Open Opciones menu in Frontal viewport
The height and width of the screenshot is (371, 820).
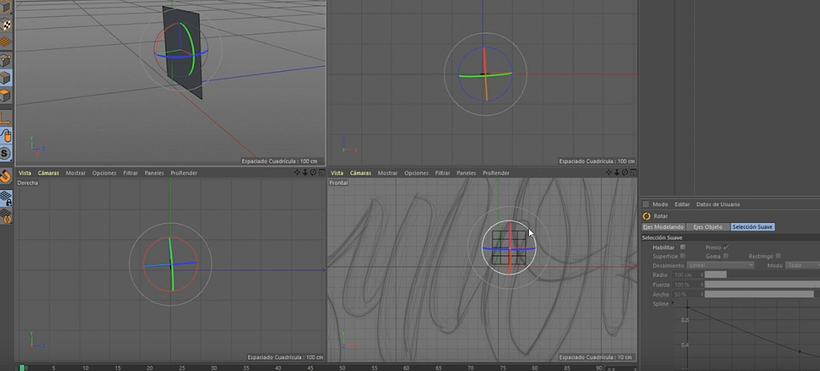tap(416, 173)
